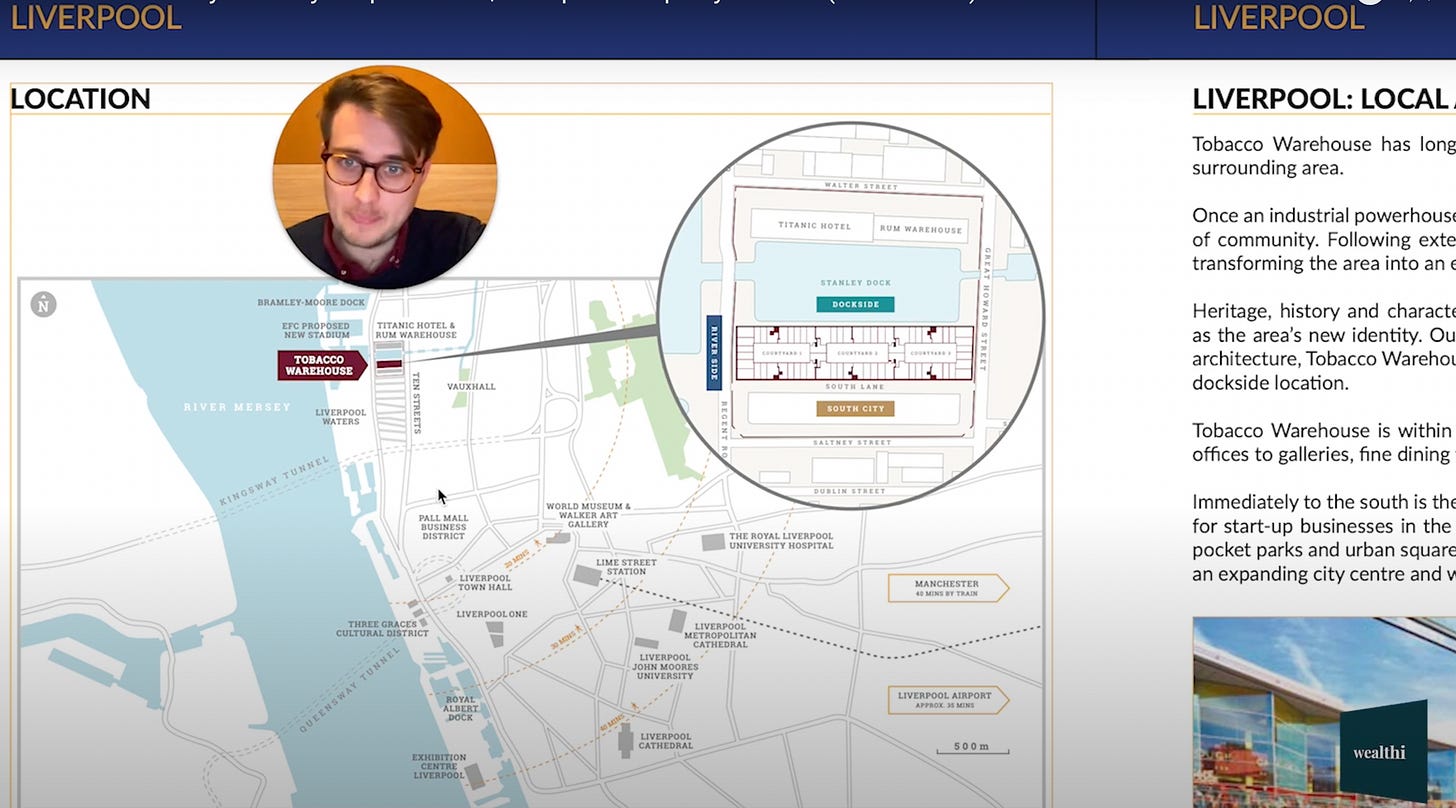This screenshot has width=1456, height=808.
Task: Click the paragraph starting 'Tobacco Warehouse is within'
Action: (x=1323, y=442)
